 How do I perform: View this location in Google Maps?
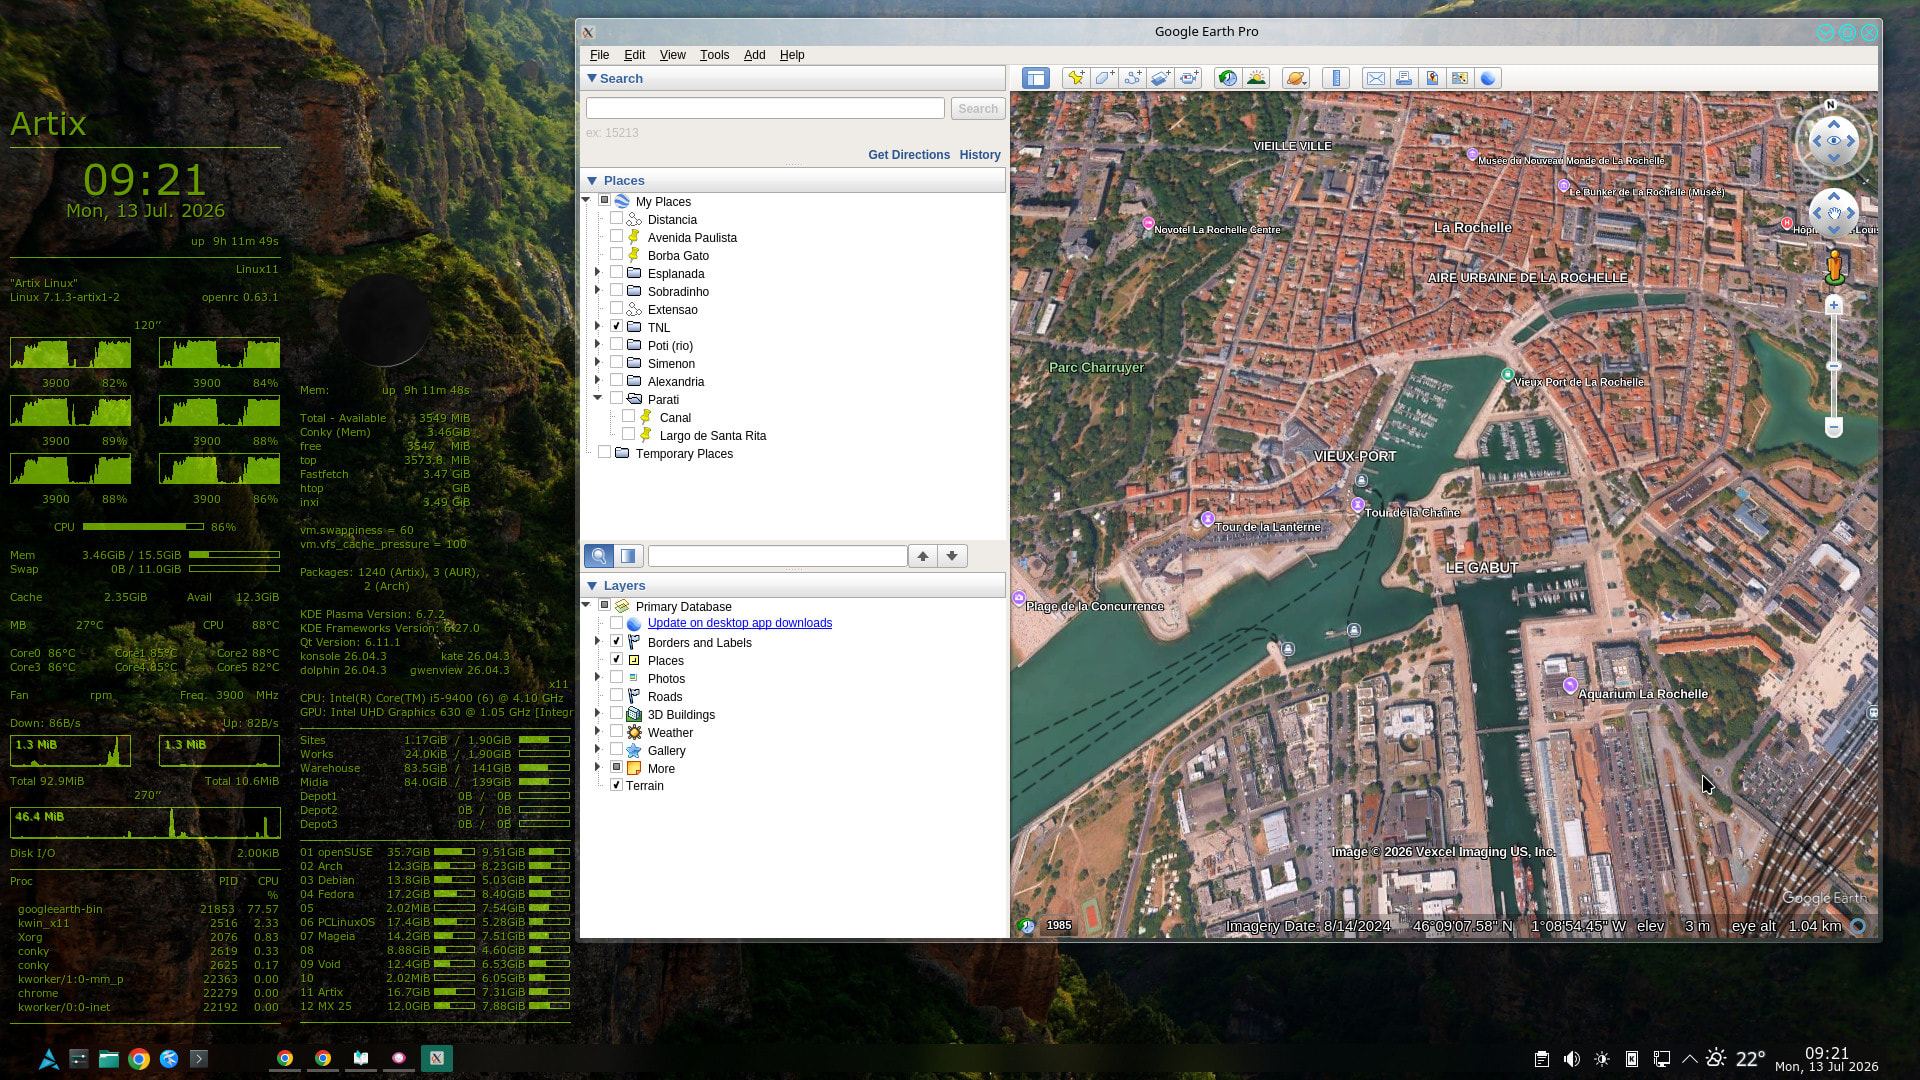tap(1460, 78)
